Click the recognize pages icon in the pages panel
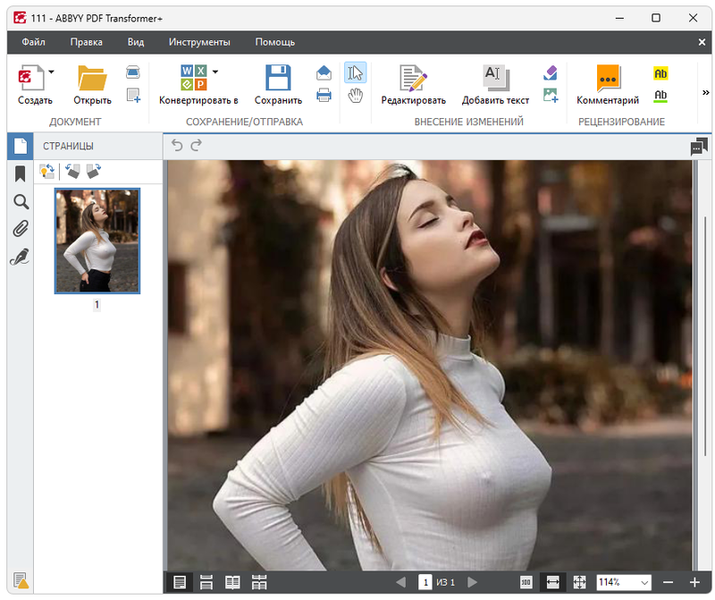Screen dimensions: 715x600 click(x=47, y=171)
